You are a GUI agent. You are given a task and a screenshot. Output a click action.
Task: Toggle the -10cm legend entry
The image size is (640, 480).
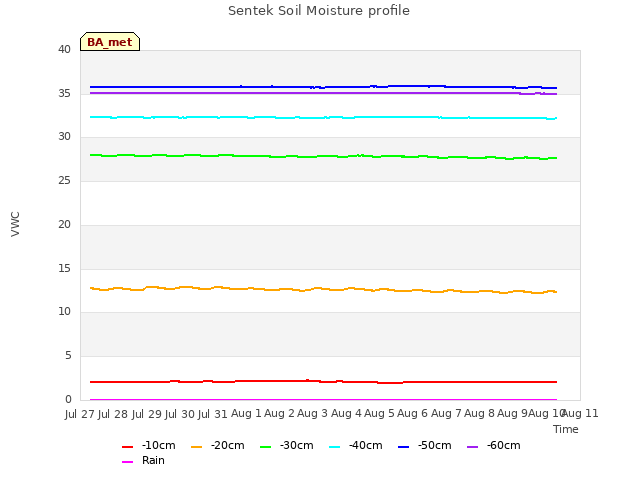pos(149,446)
